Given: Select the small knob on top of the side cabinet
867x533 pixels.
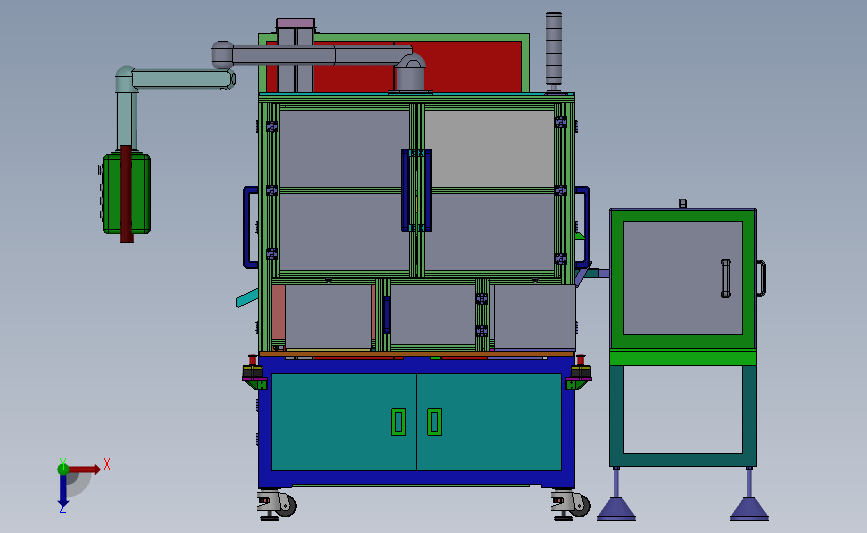Looking at the screenshot, I should [x=683, y=203].
